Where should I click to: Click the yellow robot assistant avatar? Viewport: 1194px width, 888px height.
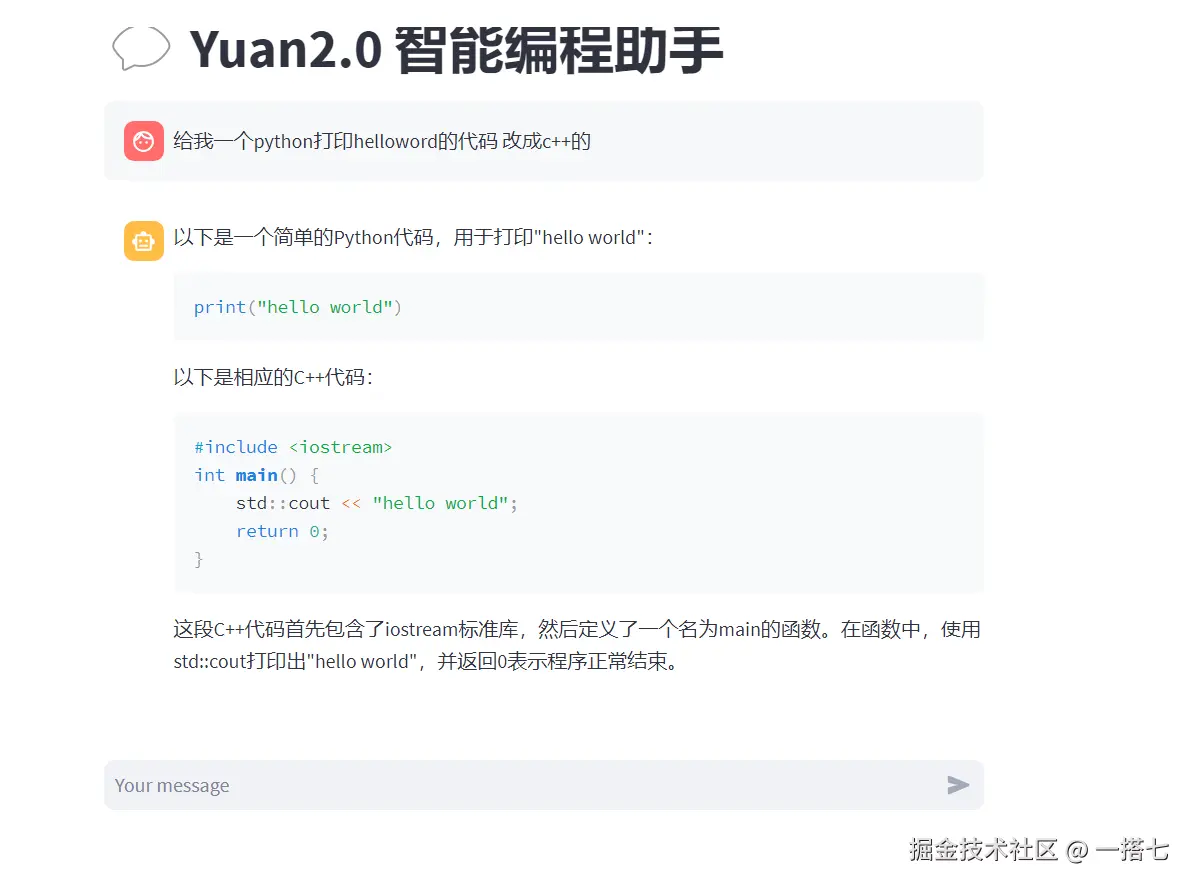click(144, 241)
